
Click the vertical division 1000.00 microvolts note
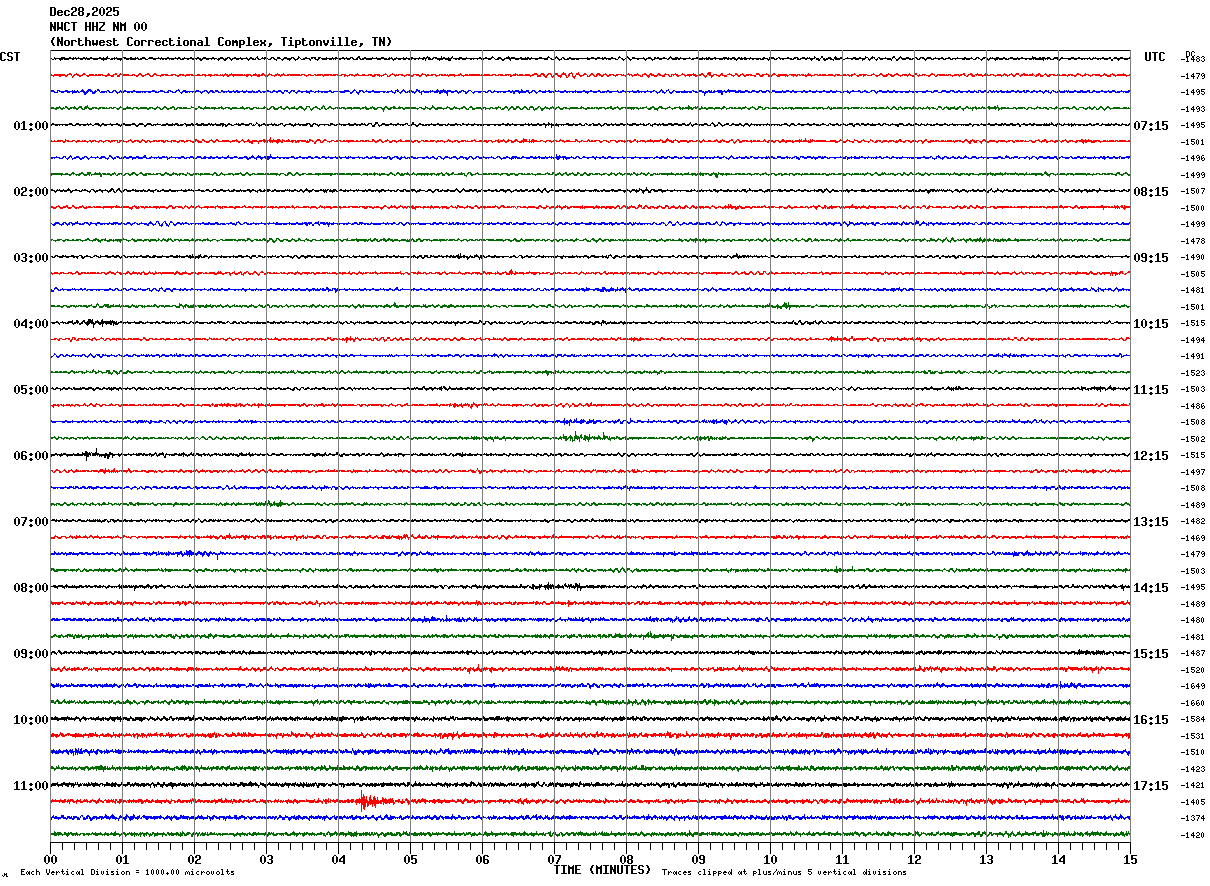click(128, 873)
